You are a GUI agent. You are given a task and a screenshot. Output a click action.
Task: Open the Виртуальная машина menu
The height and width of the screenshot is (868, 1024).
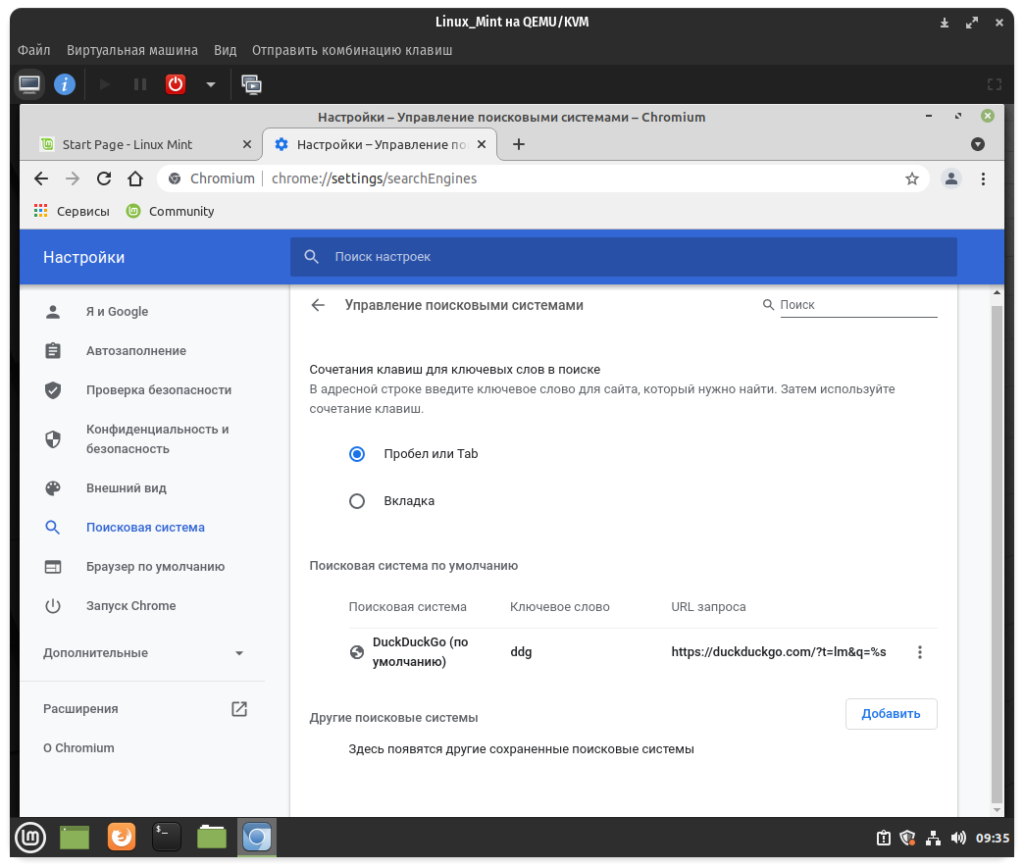pos(132,50)
